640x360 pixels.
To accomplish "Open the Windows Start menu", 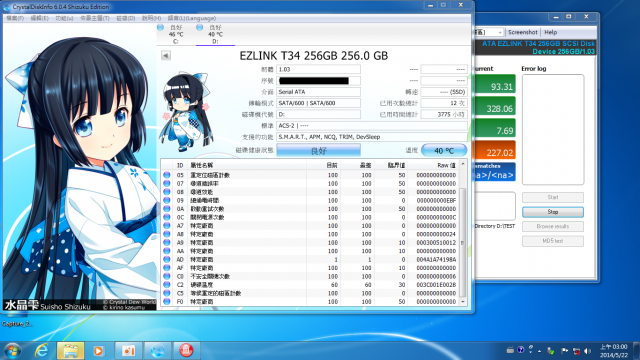I will (12, 351).
